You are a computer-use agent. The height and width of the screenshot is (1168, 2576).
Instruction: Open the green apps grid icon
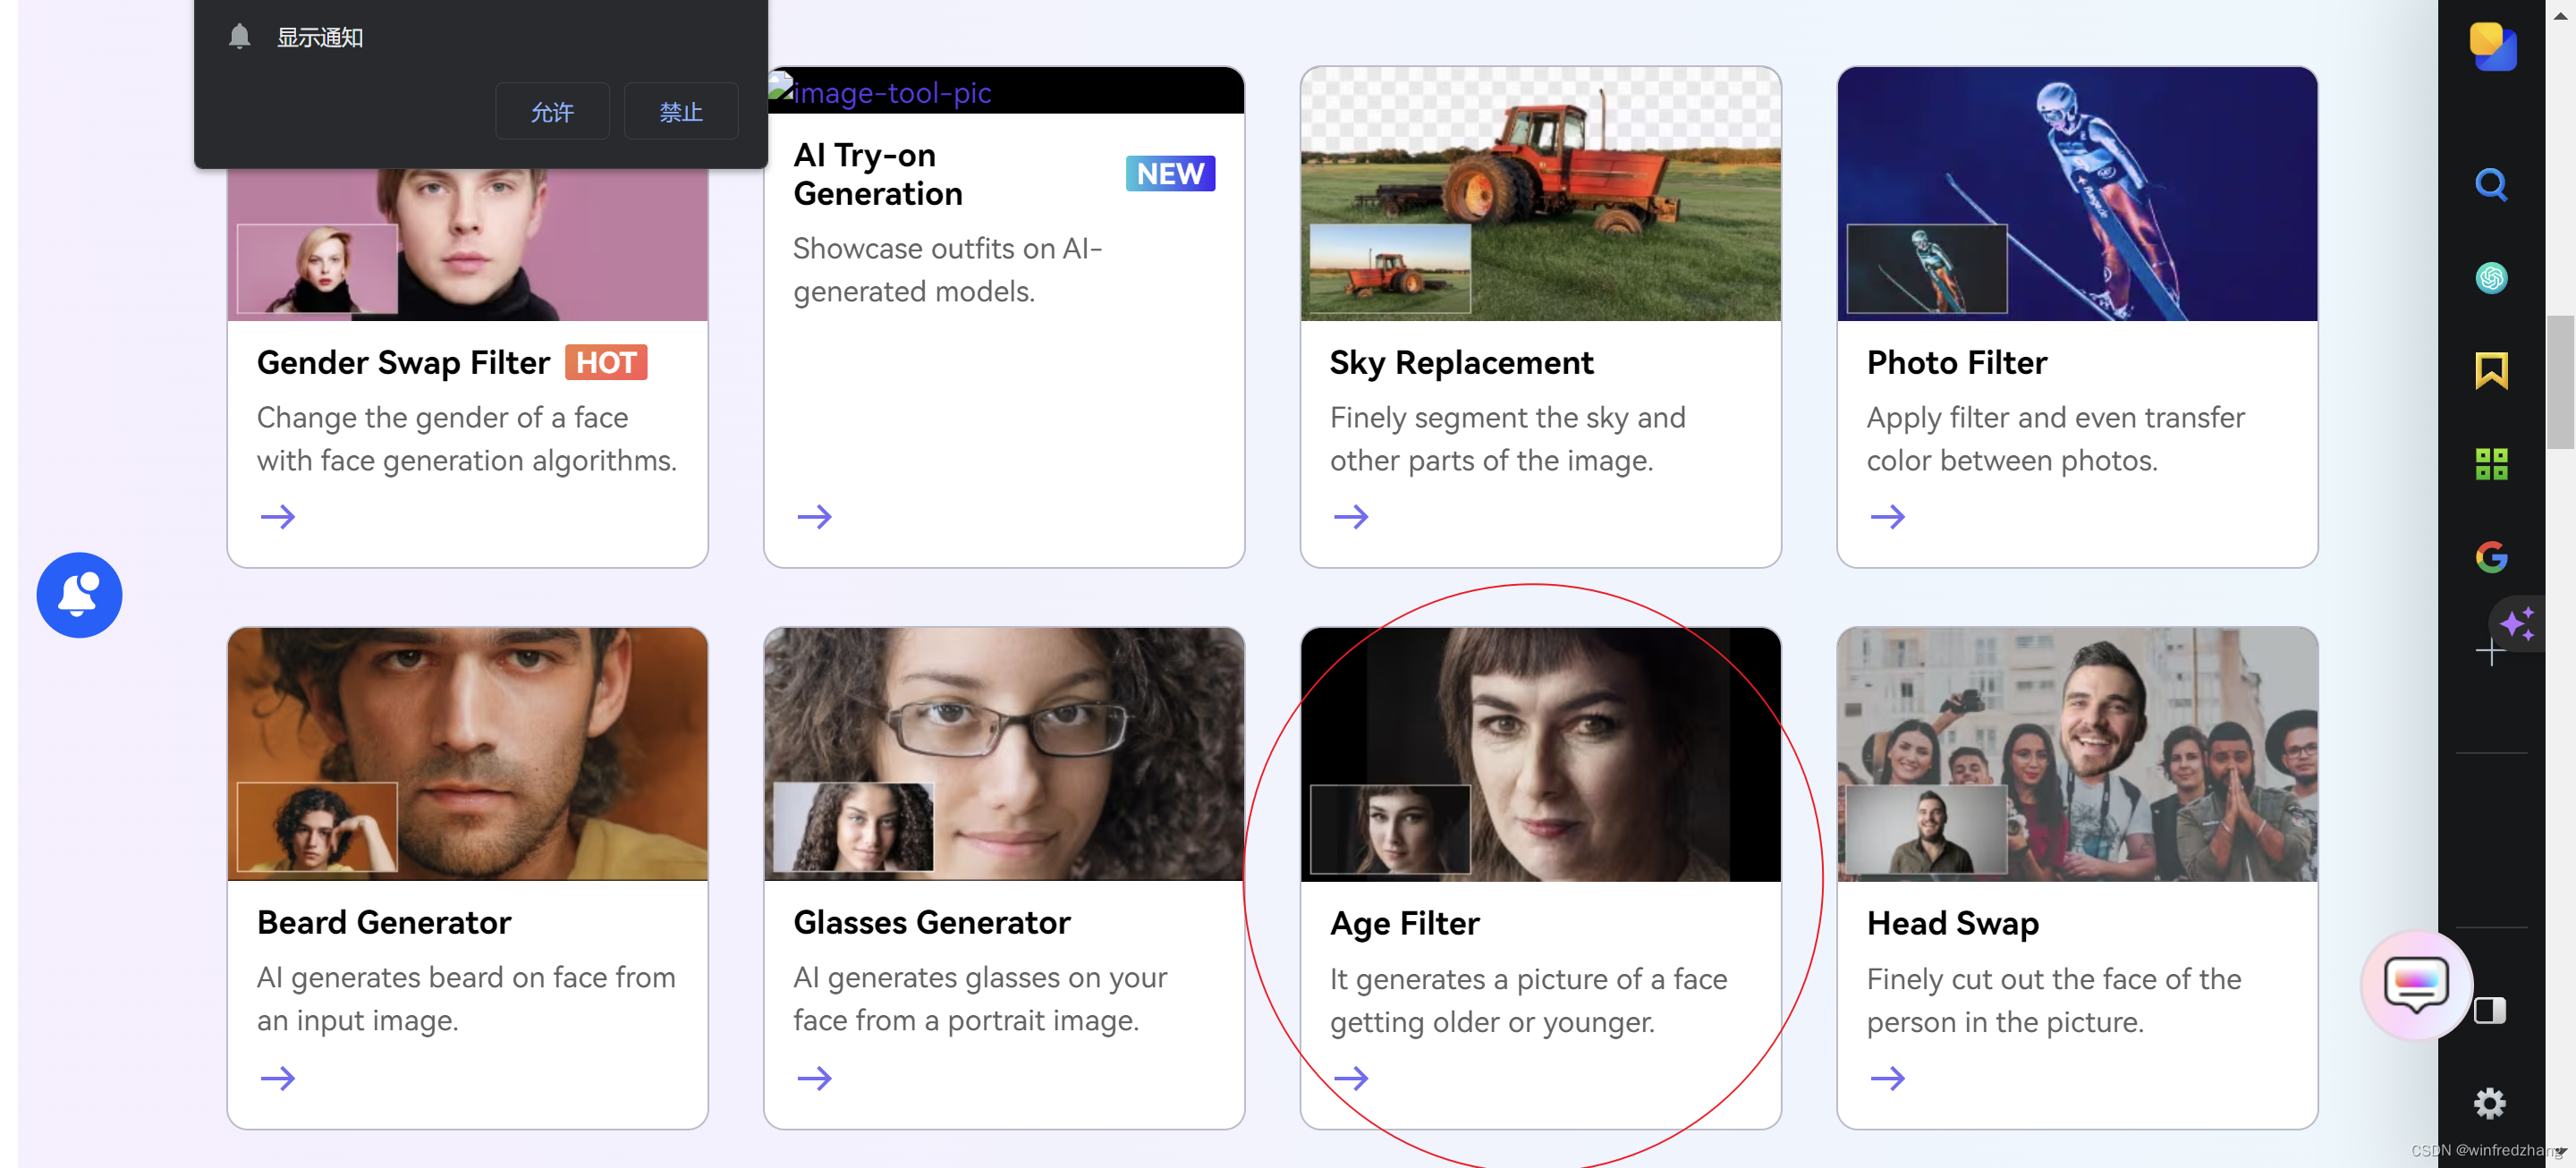point(2490,463)
